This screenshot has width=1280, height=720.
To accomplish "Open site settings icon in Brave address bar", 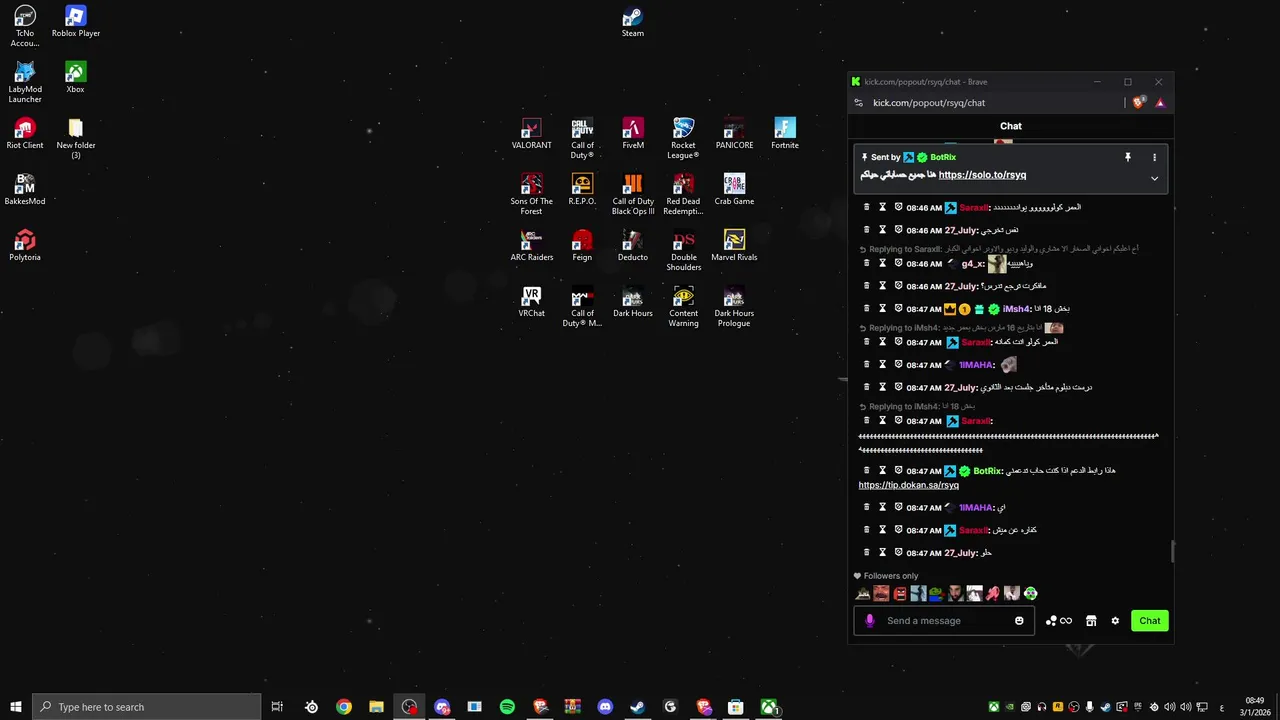I will [x=858, y=102].
